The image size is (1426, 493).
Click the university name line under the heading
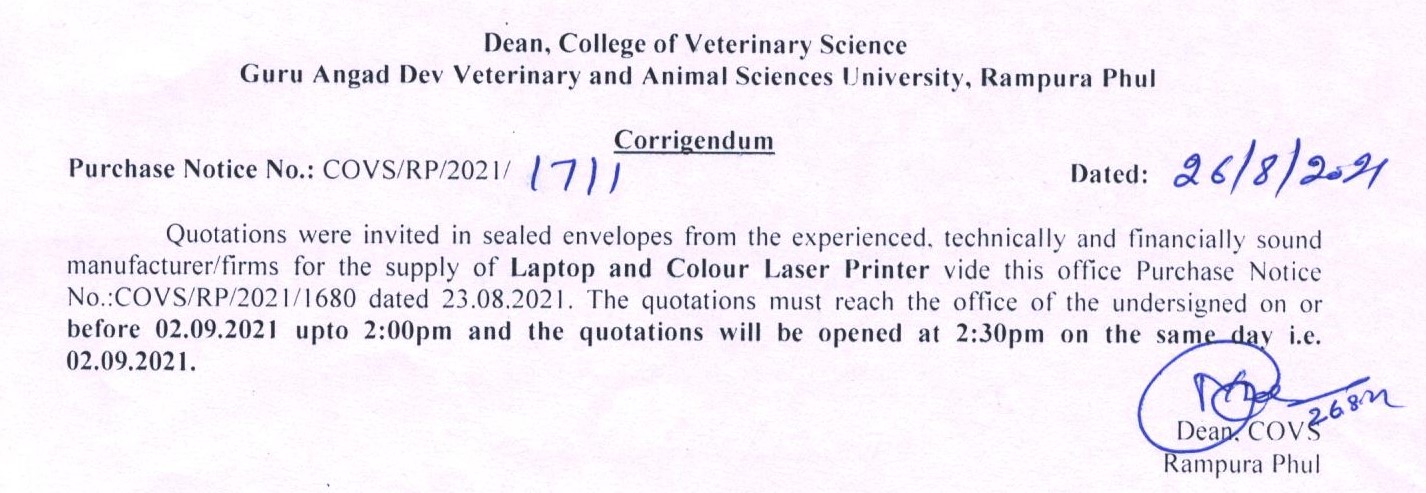click(x=696, y=79)
